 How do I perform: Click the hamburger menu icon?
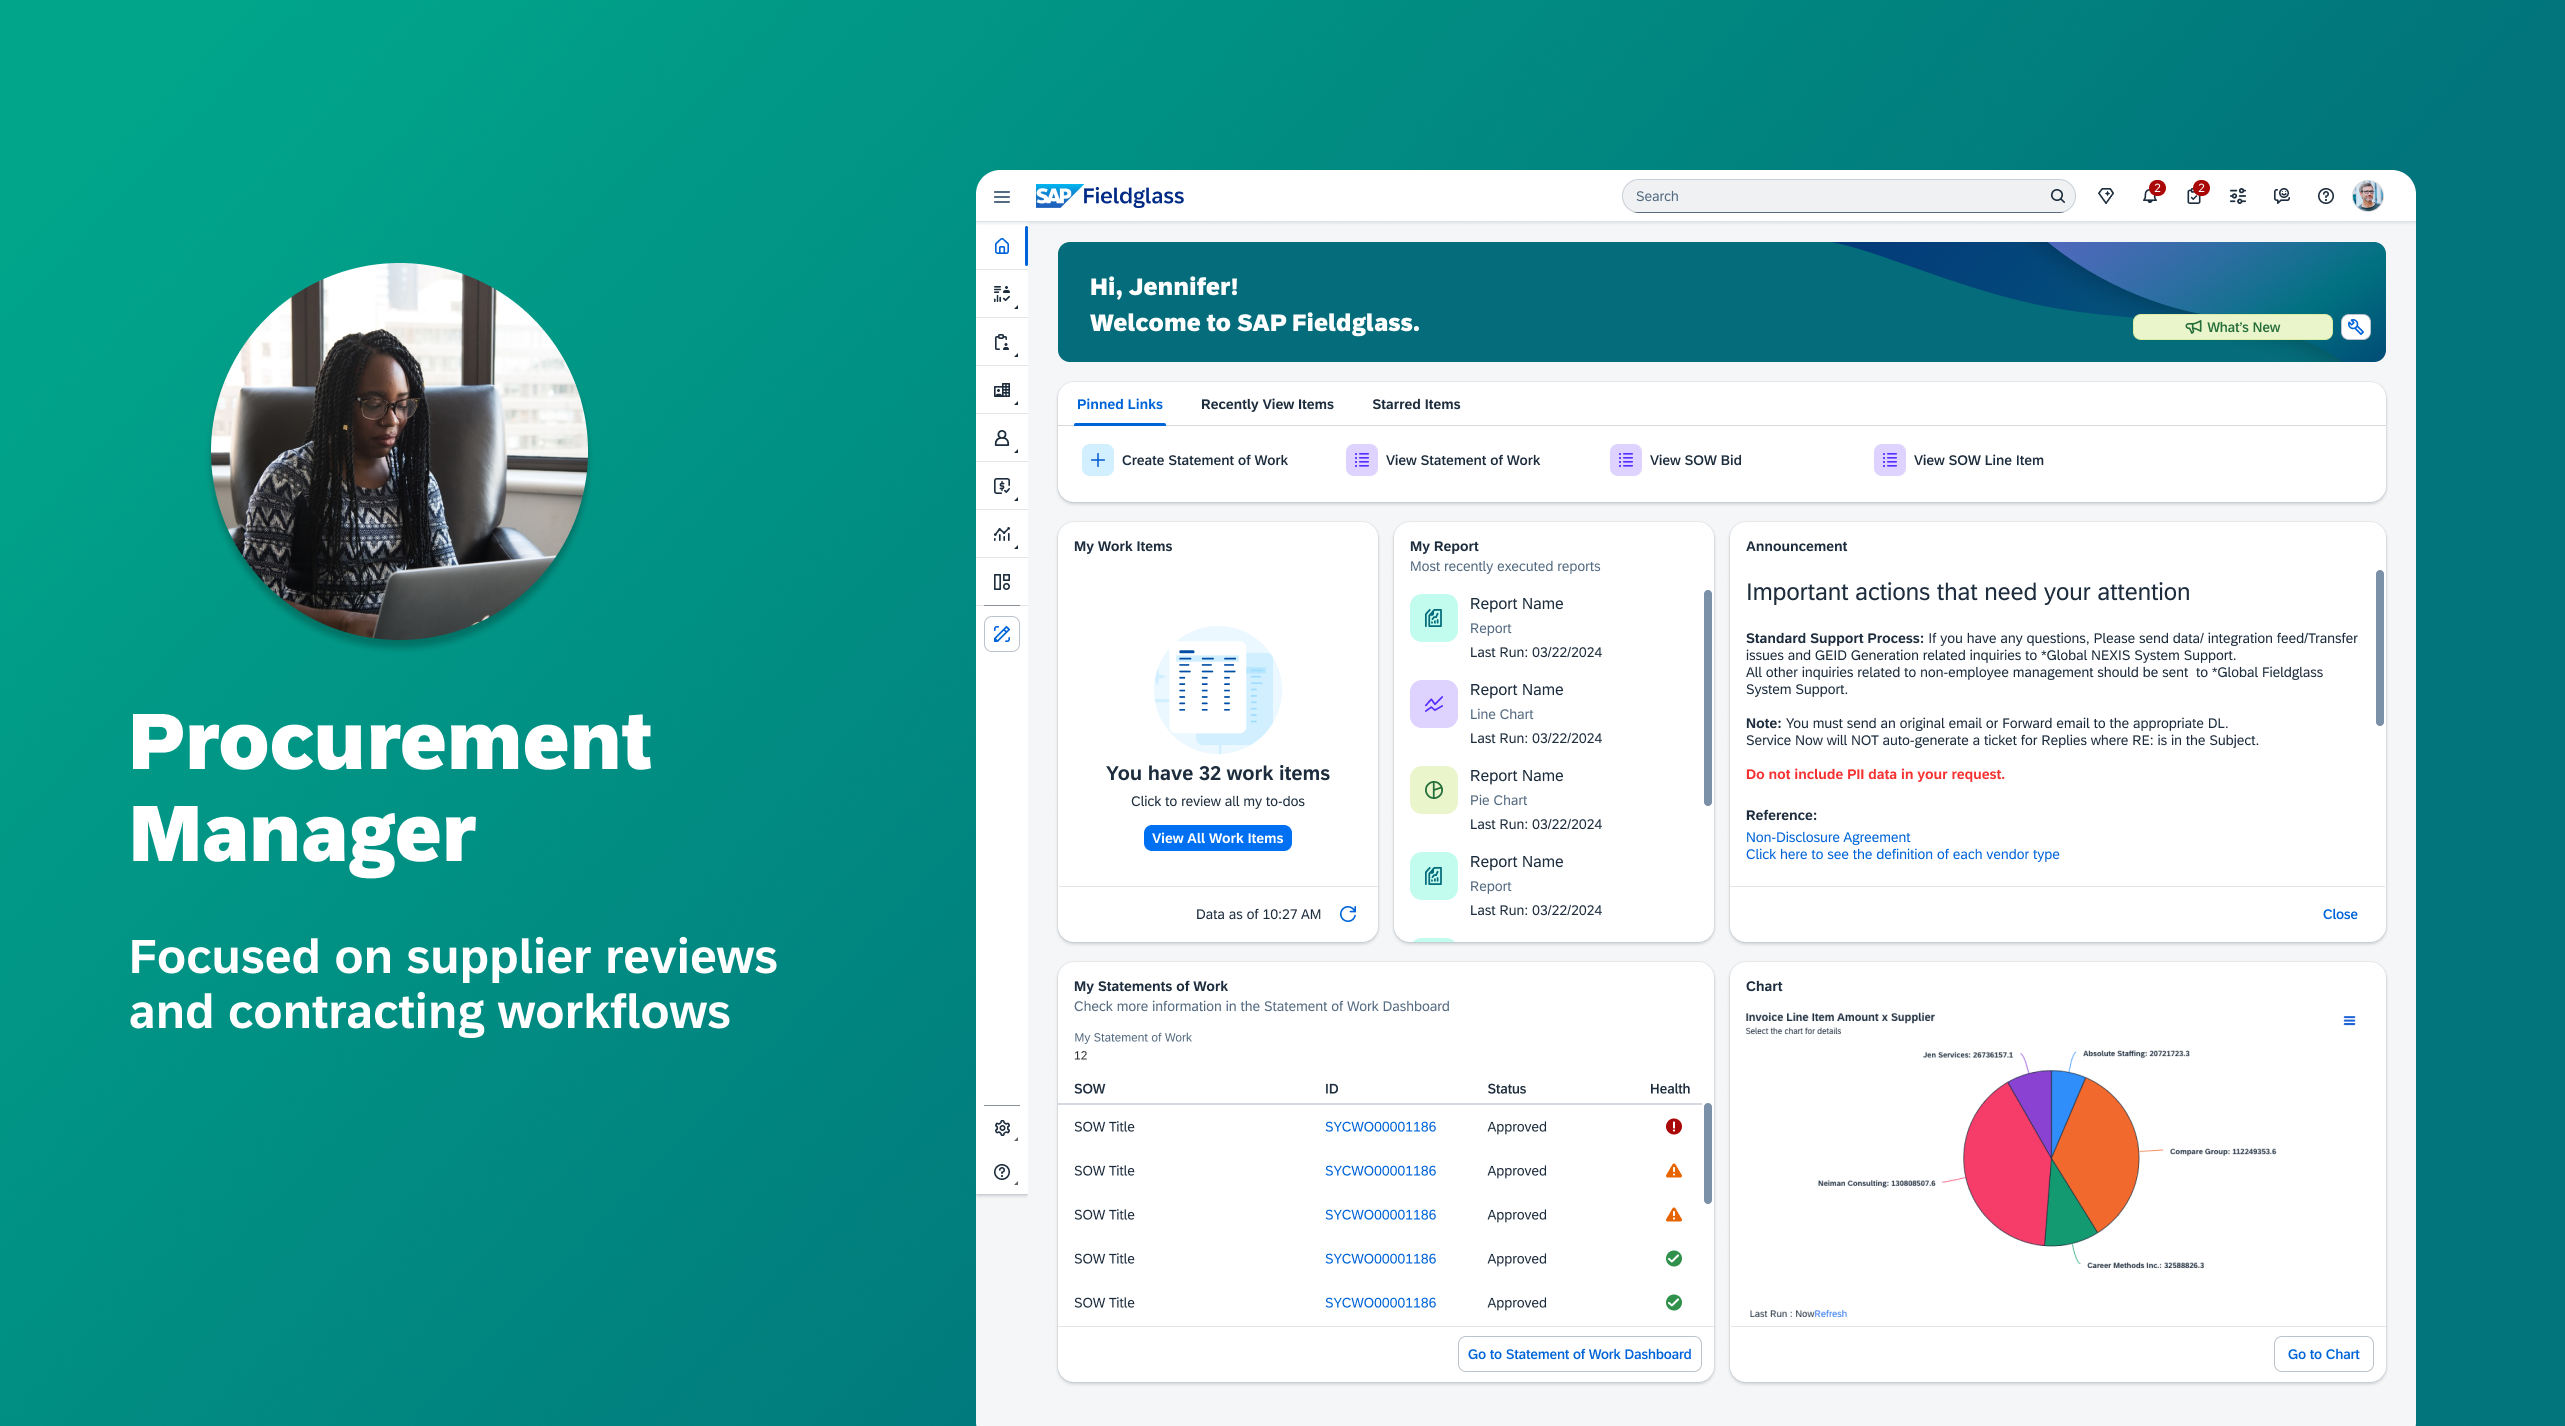pos(1001,197)
